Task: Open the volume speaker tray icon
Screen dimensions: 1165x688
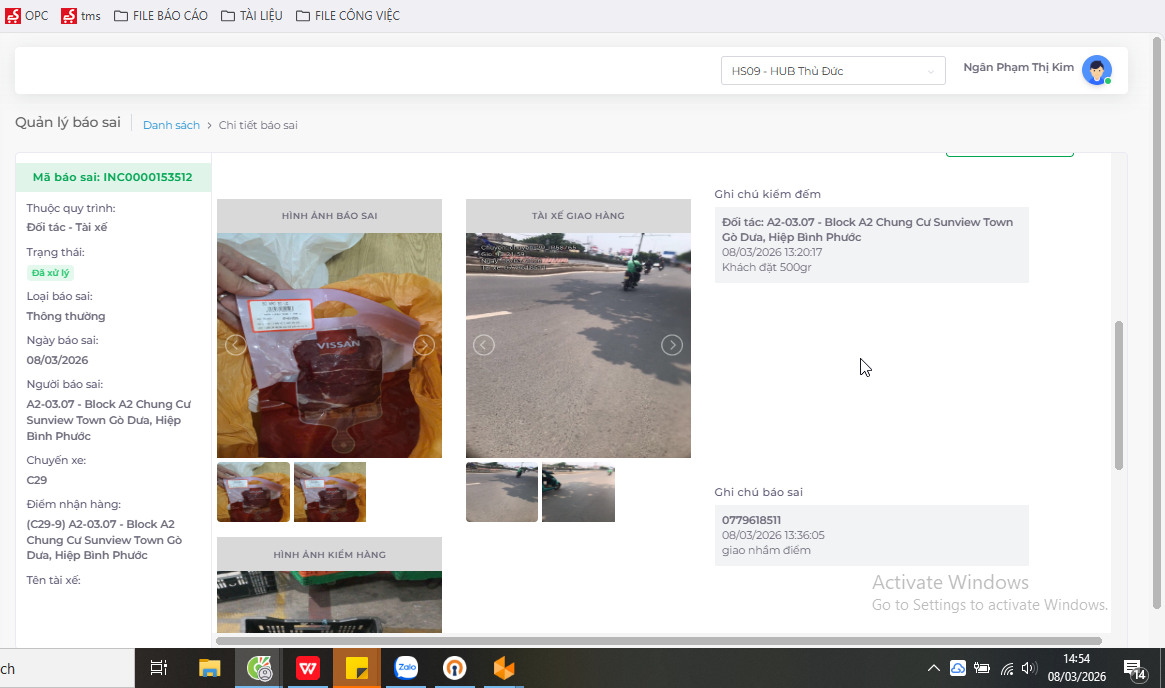Action: [x=1029, y=668]
